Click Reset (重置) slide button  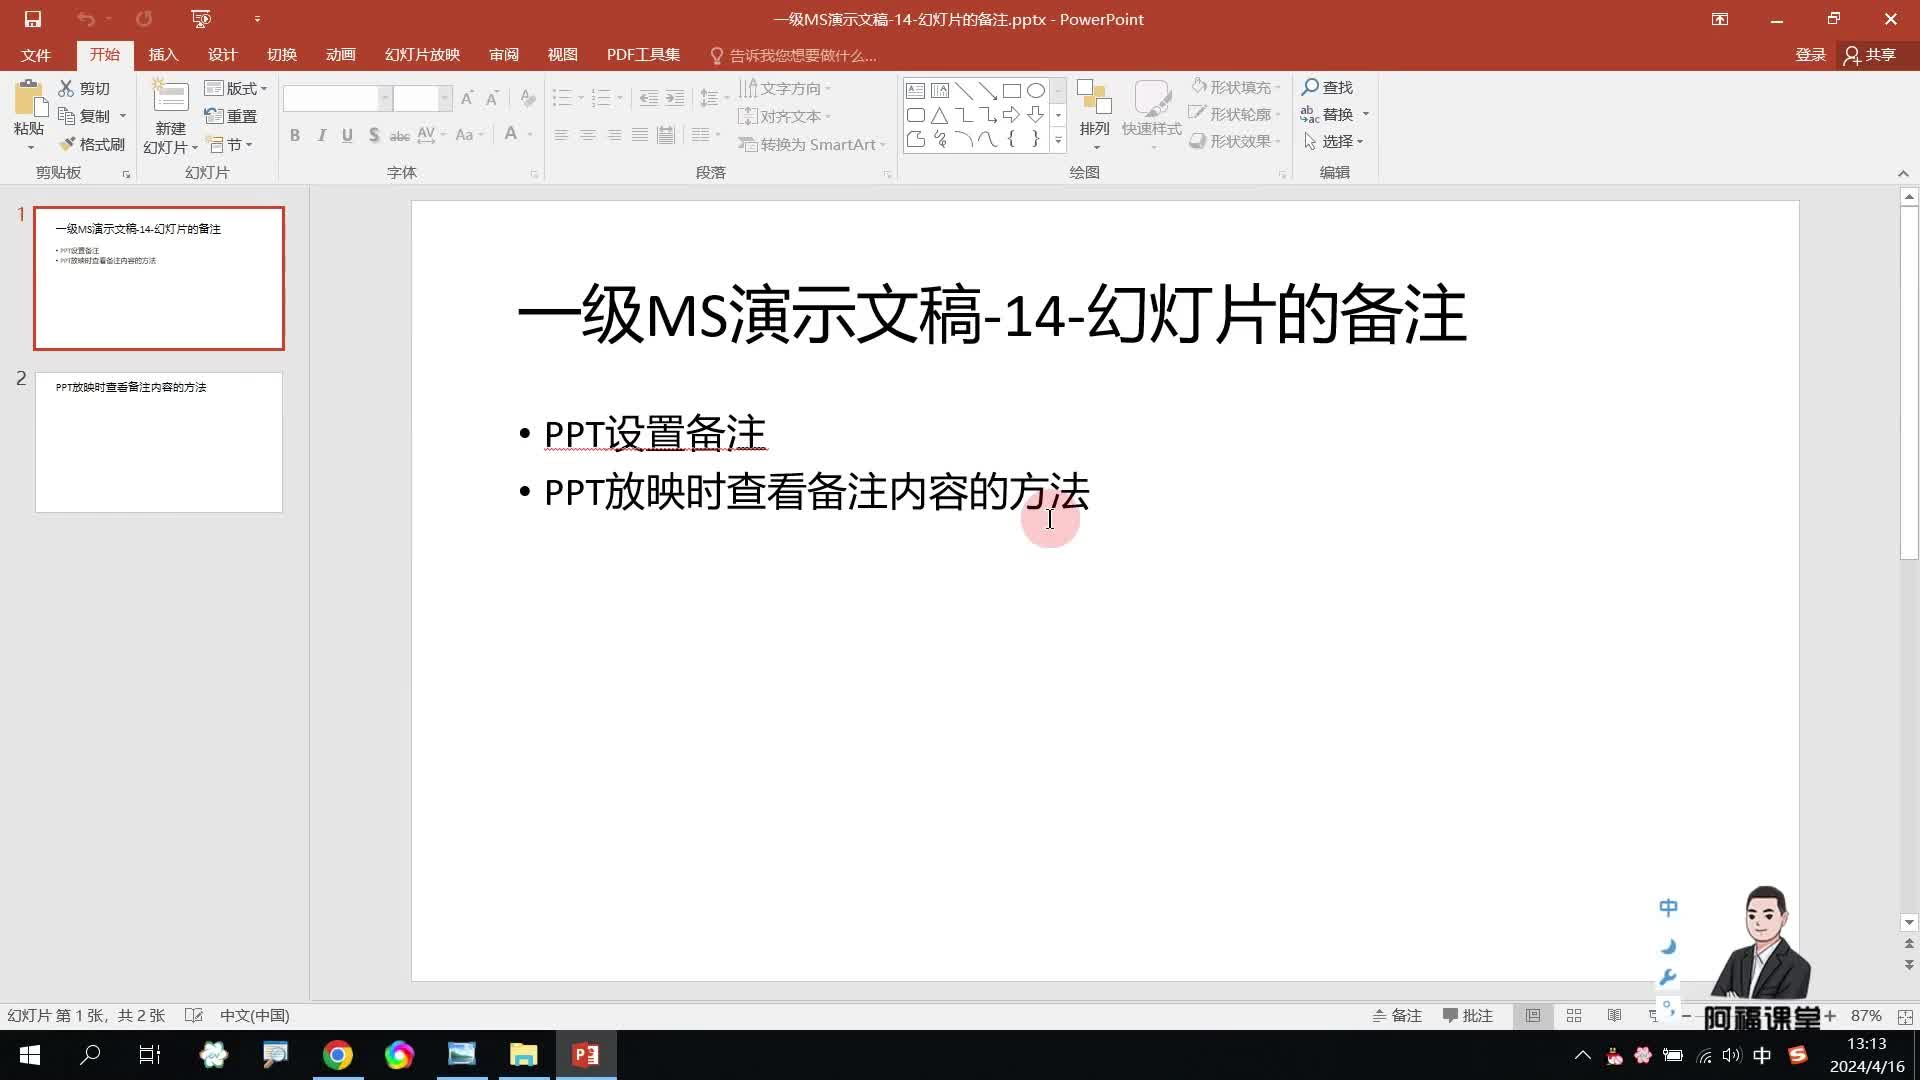click(231, 116)
